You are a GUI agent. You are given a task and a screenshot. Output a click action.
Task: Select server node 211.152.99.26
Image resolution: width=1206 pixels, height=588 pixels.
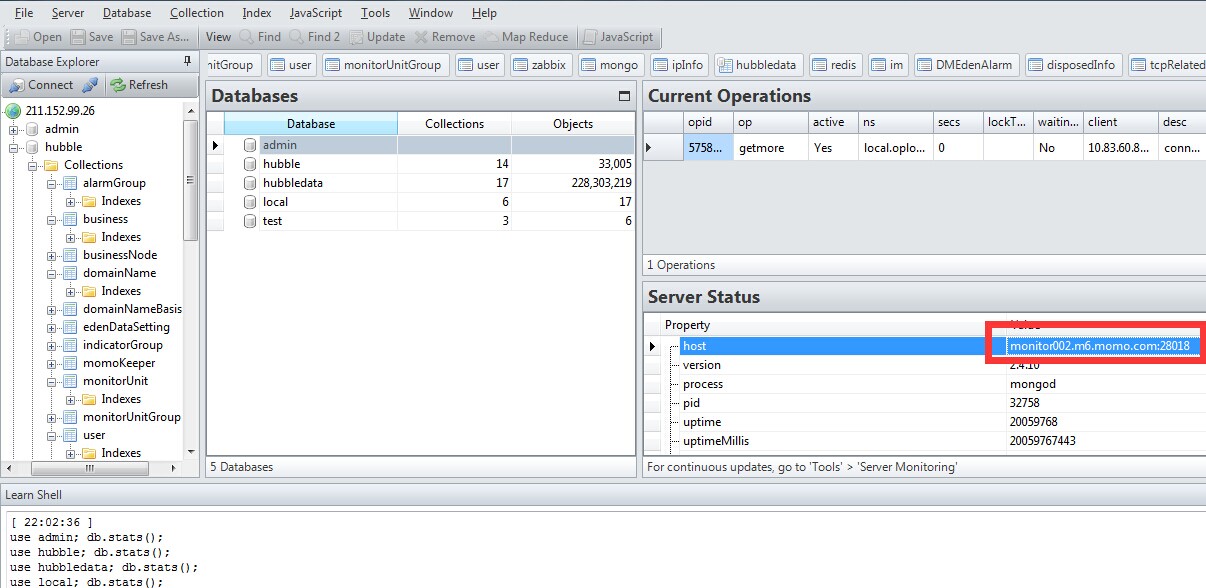(60, 111)
